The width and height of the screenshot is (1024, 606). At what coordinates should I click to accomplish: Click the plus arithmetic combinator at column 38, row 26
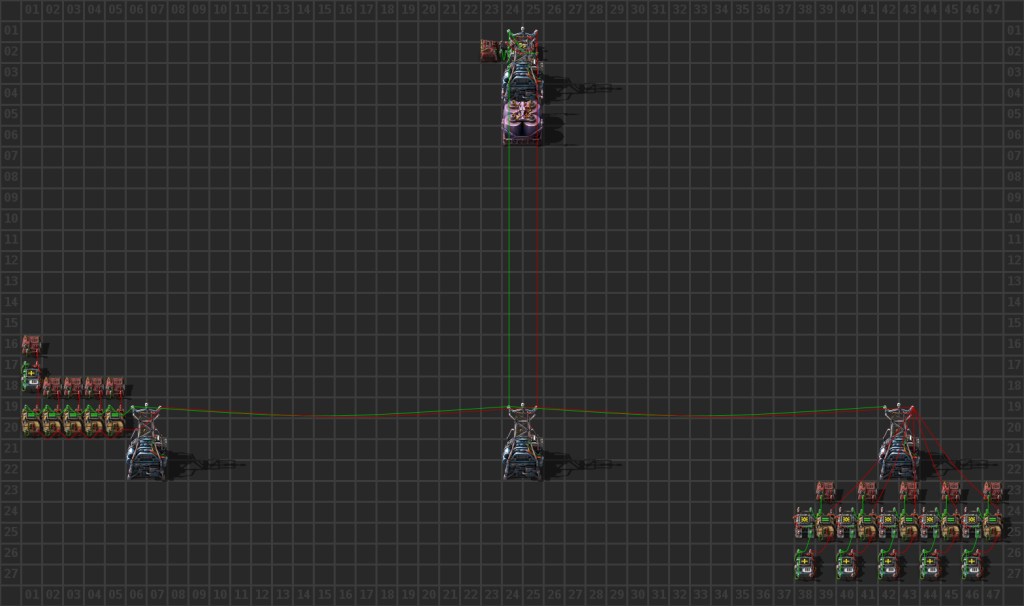coord(805,565)
